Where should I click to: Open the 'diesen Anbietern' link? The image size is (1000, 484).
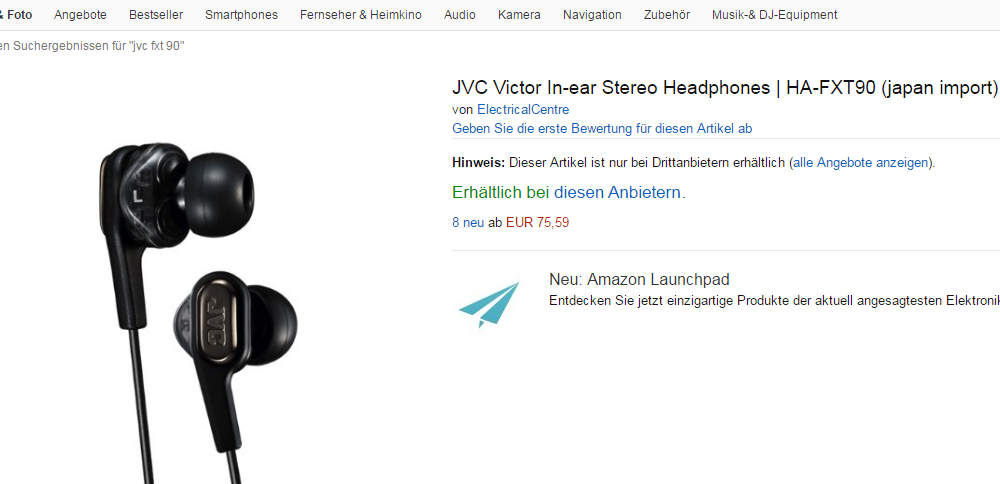[617, 193]
